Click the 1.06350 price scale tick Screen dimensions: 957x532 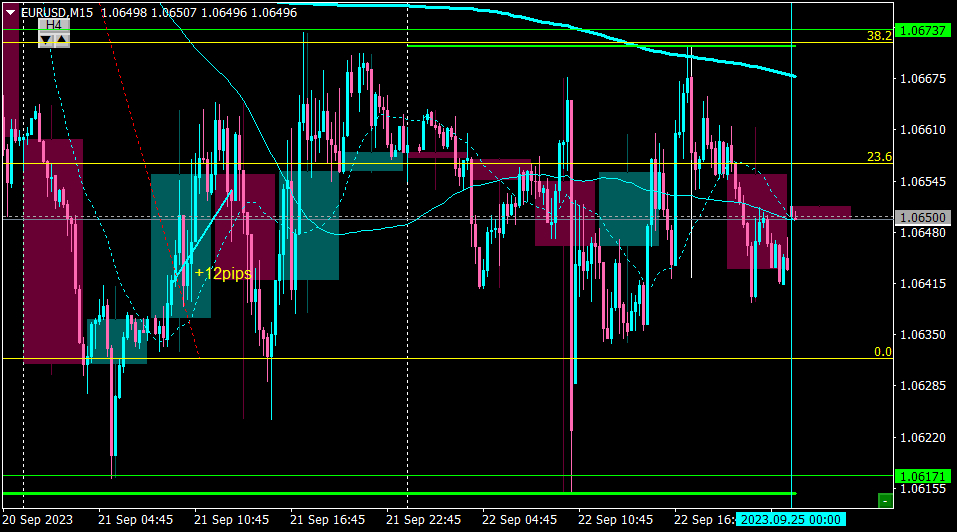pyautogui.click(x=923, y=334)
